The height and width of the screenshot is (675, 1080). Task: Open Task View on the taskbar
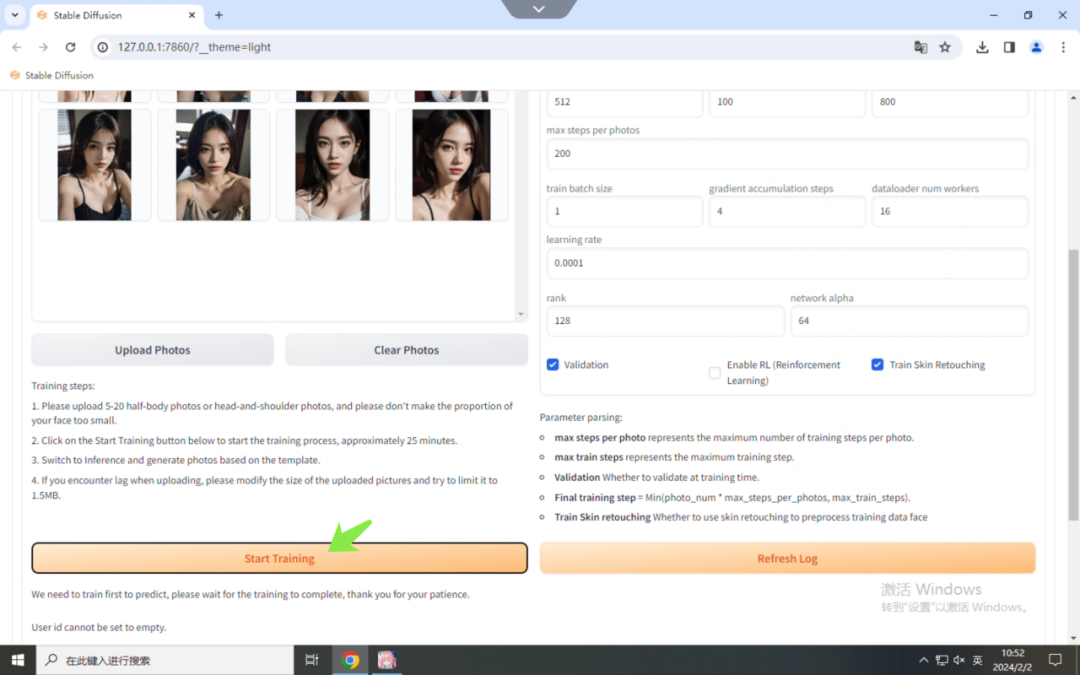(x=311, y=660)
